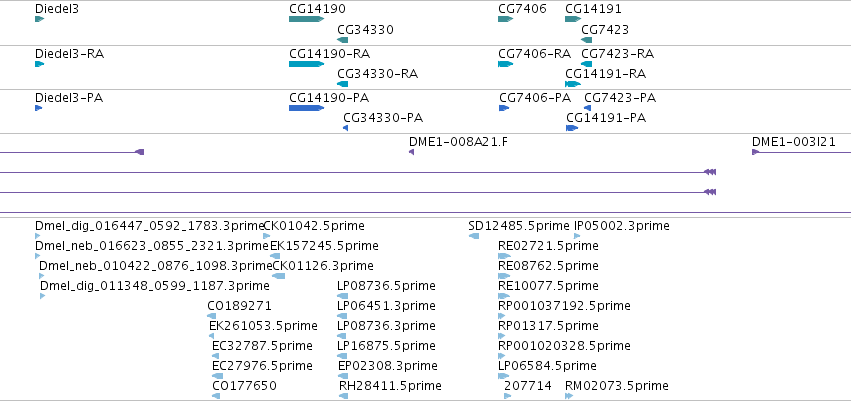Select the CO177650 feature label
Image resolution: width=851 pixels, height=401 pixels.
(244, 386)
